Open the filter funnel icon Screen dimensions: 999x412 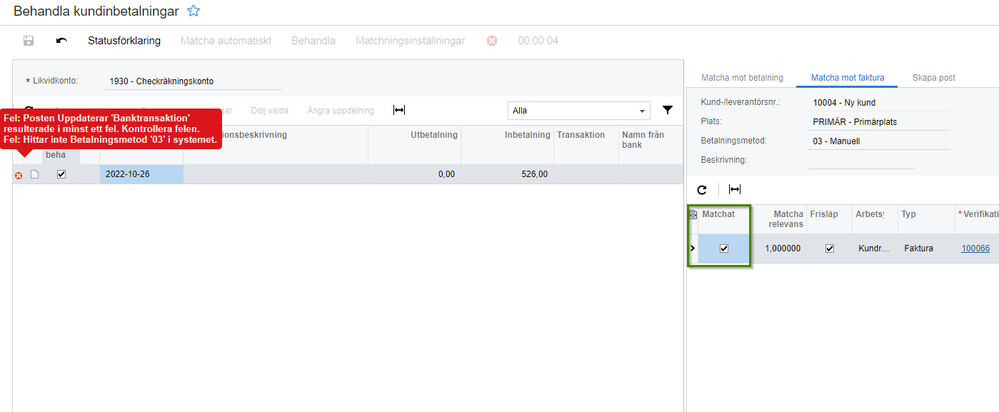[667, 110]
